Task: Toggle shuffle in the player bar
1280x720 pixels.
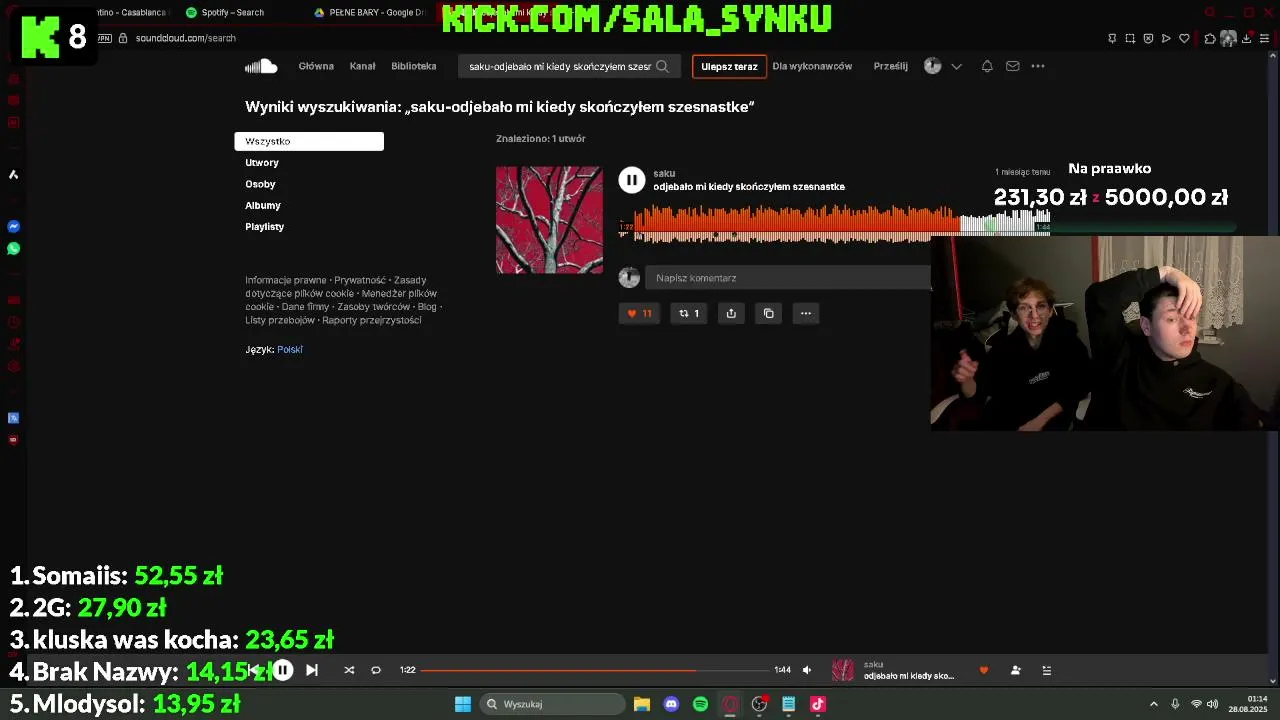Action: 349,670
